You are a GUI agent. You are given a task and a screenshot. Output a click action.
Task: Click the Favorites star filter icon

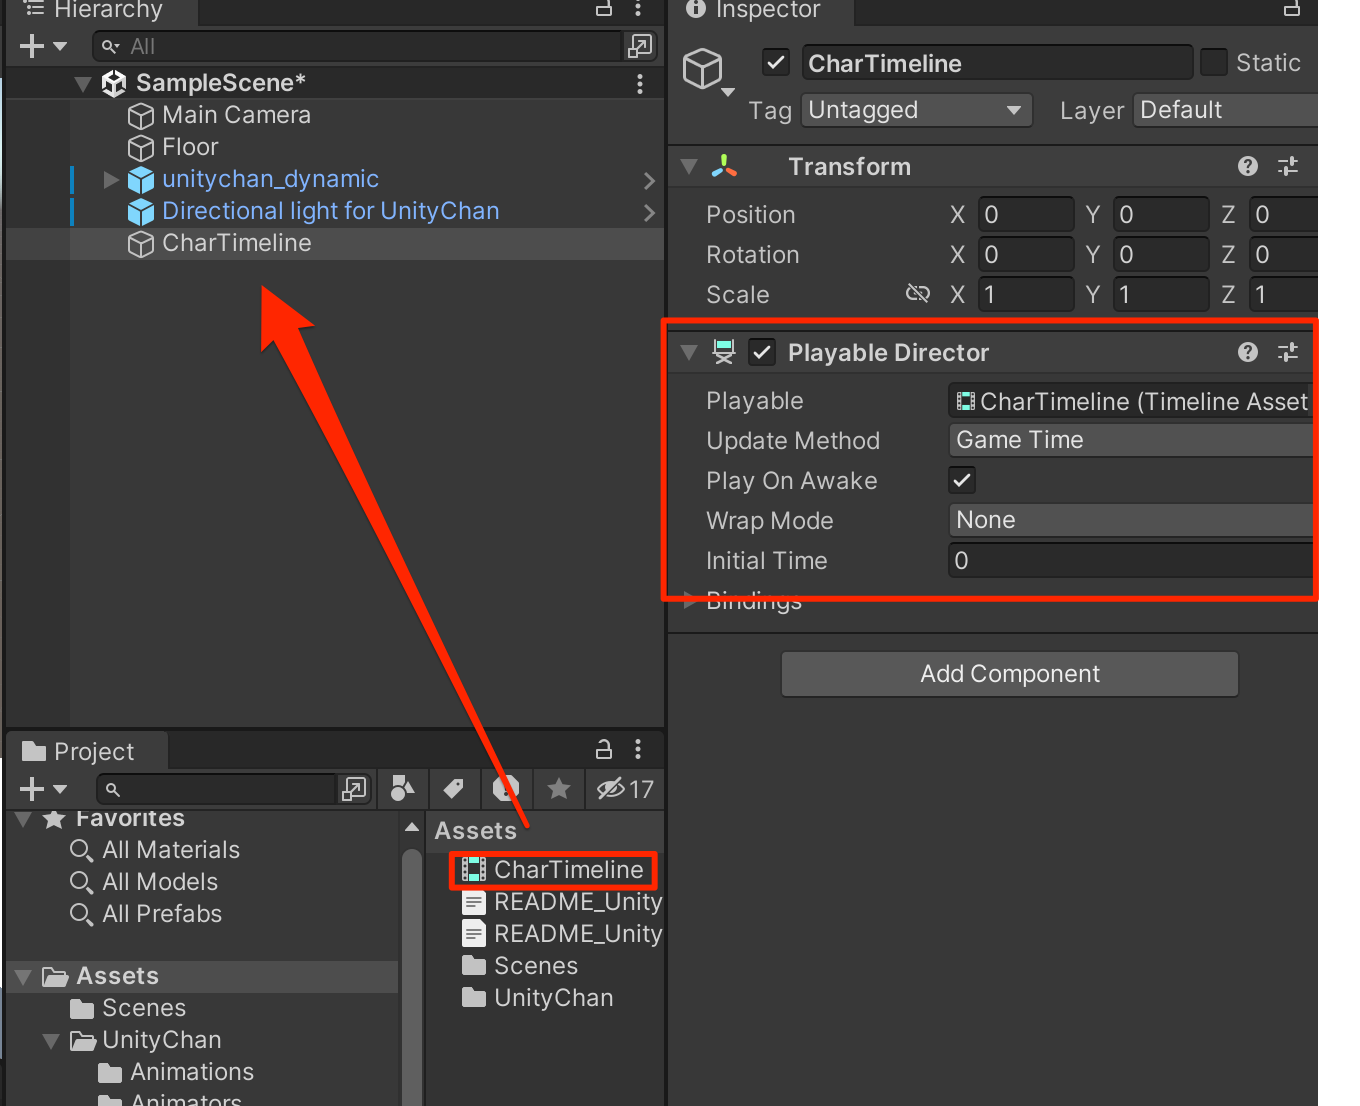point(558,789)
